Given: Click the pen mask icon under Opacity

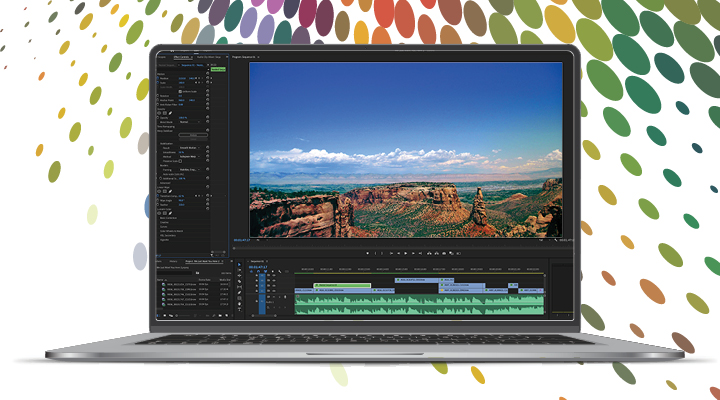Looking at the screenshot, I should (x=172, y=113).
